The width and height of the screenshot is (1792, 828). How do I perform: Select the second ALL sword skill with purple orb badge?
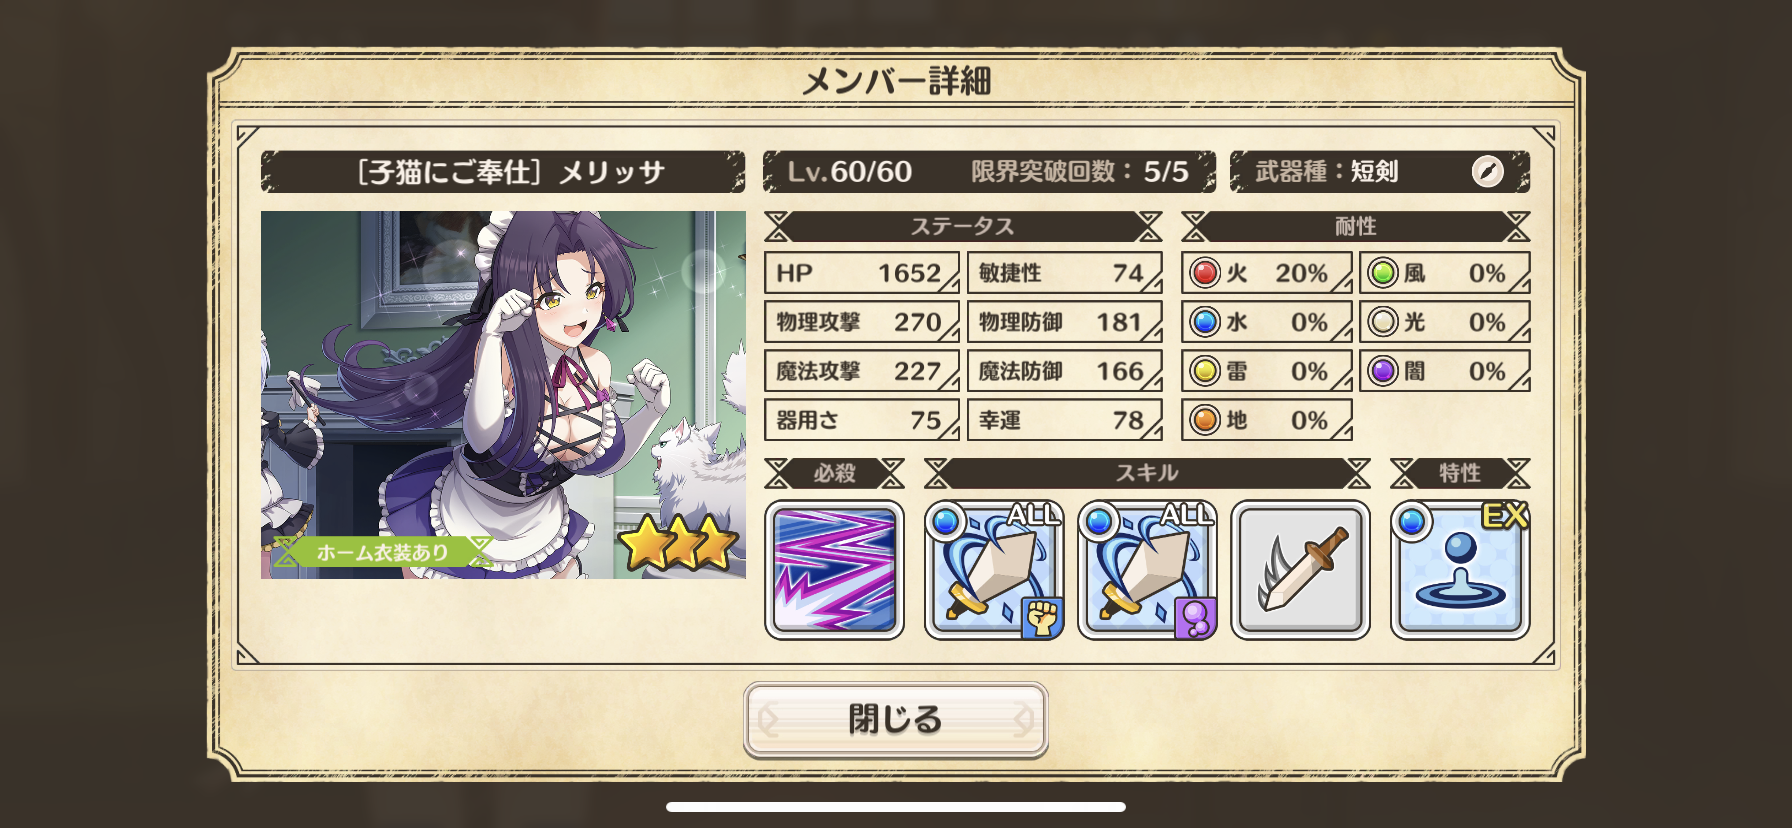pyautogui.click(x=1147, y=570)
